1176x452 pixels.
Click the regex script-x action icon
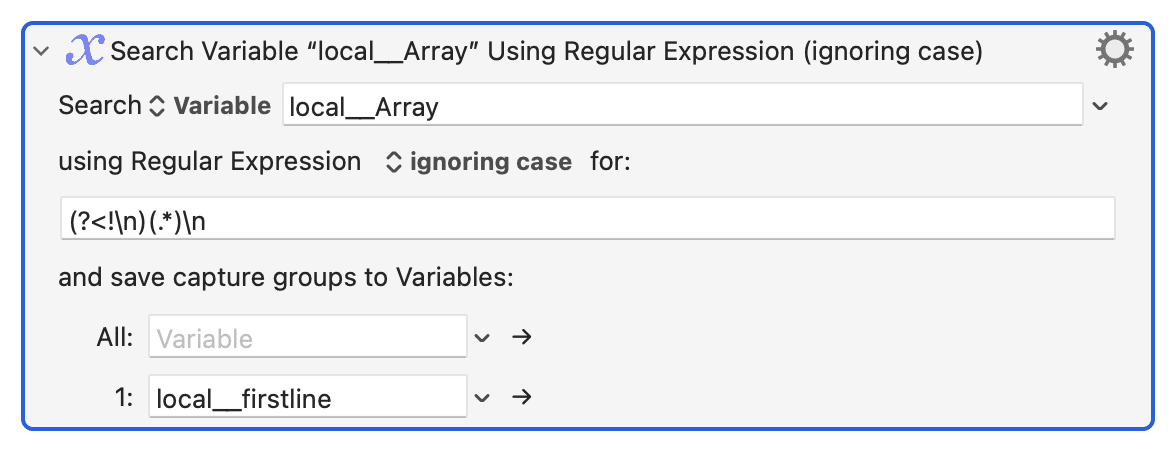[x=85, y=51]
